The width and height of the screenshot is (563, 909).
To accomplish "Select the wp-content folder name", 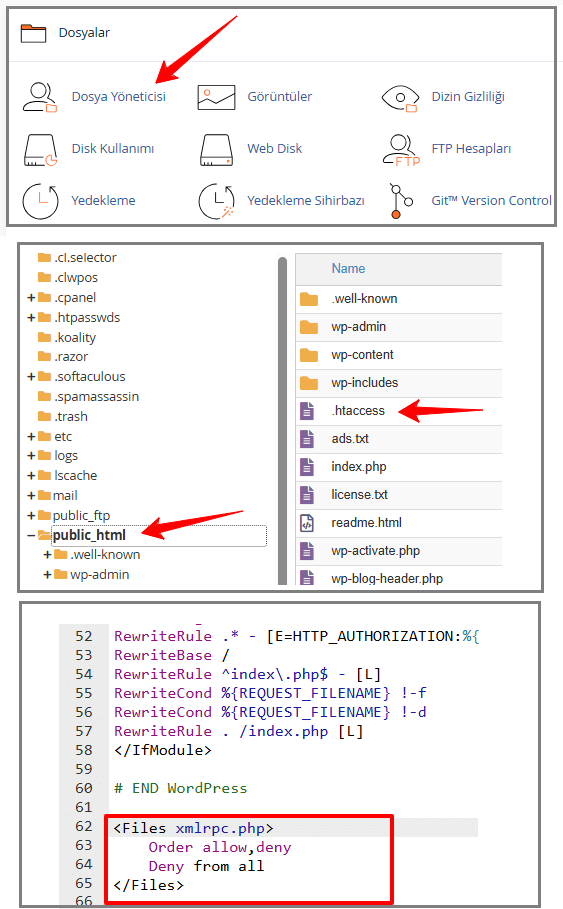I will coord(362,355).
